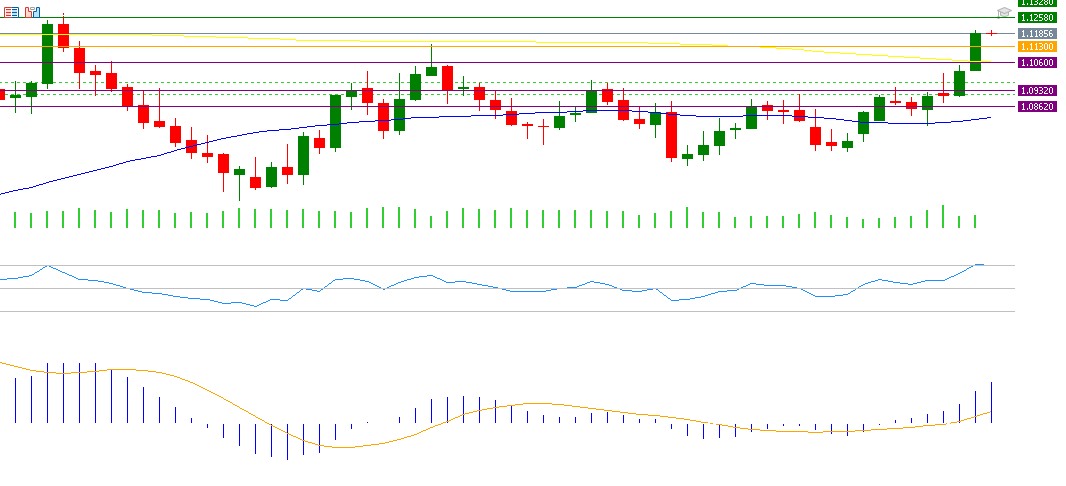
Task: Click the 1.08620 price level label
Action: [1038, 105]
